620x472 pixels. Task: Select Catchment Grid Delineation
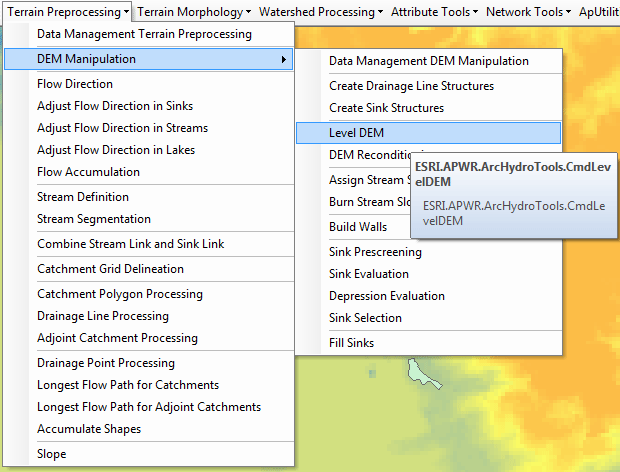pyautogui.click(x=110, y=269)
